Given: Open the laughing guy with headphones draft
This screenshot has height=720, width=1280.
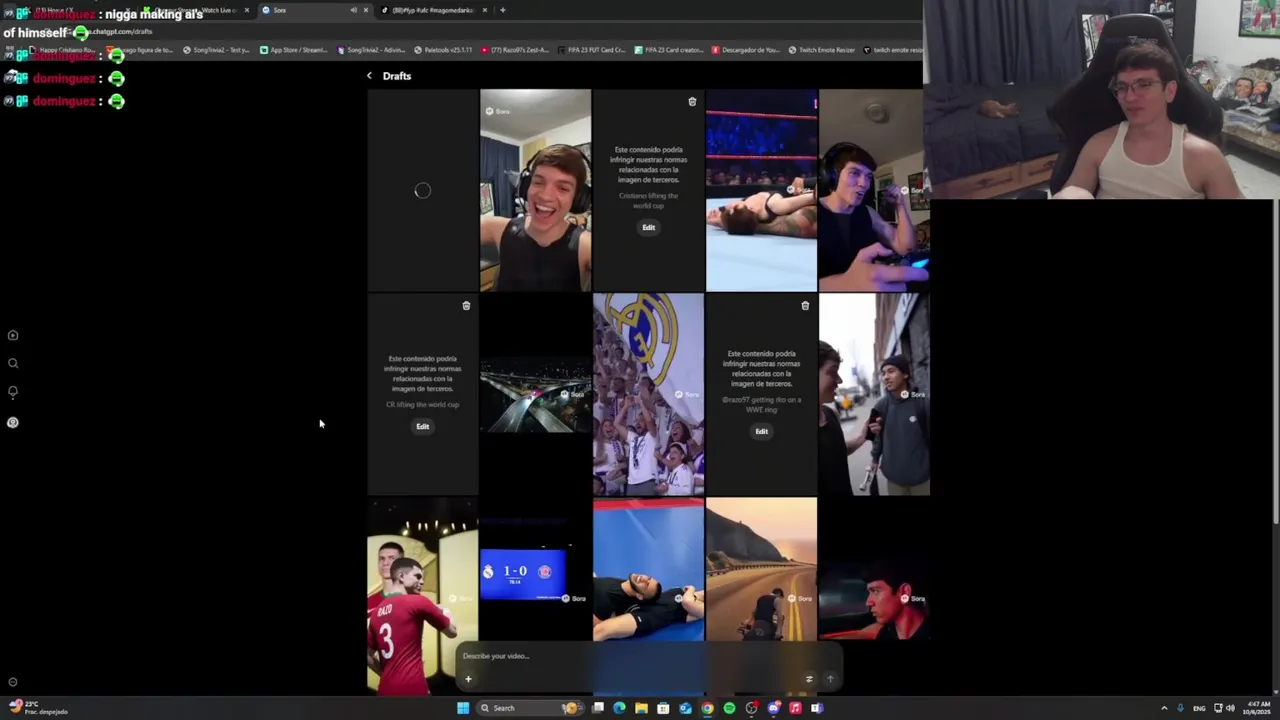Looking at the screenshot, I should pyautogui.click(x=535, y=190).
